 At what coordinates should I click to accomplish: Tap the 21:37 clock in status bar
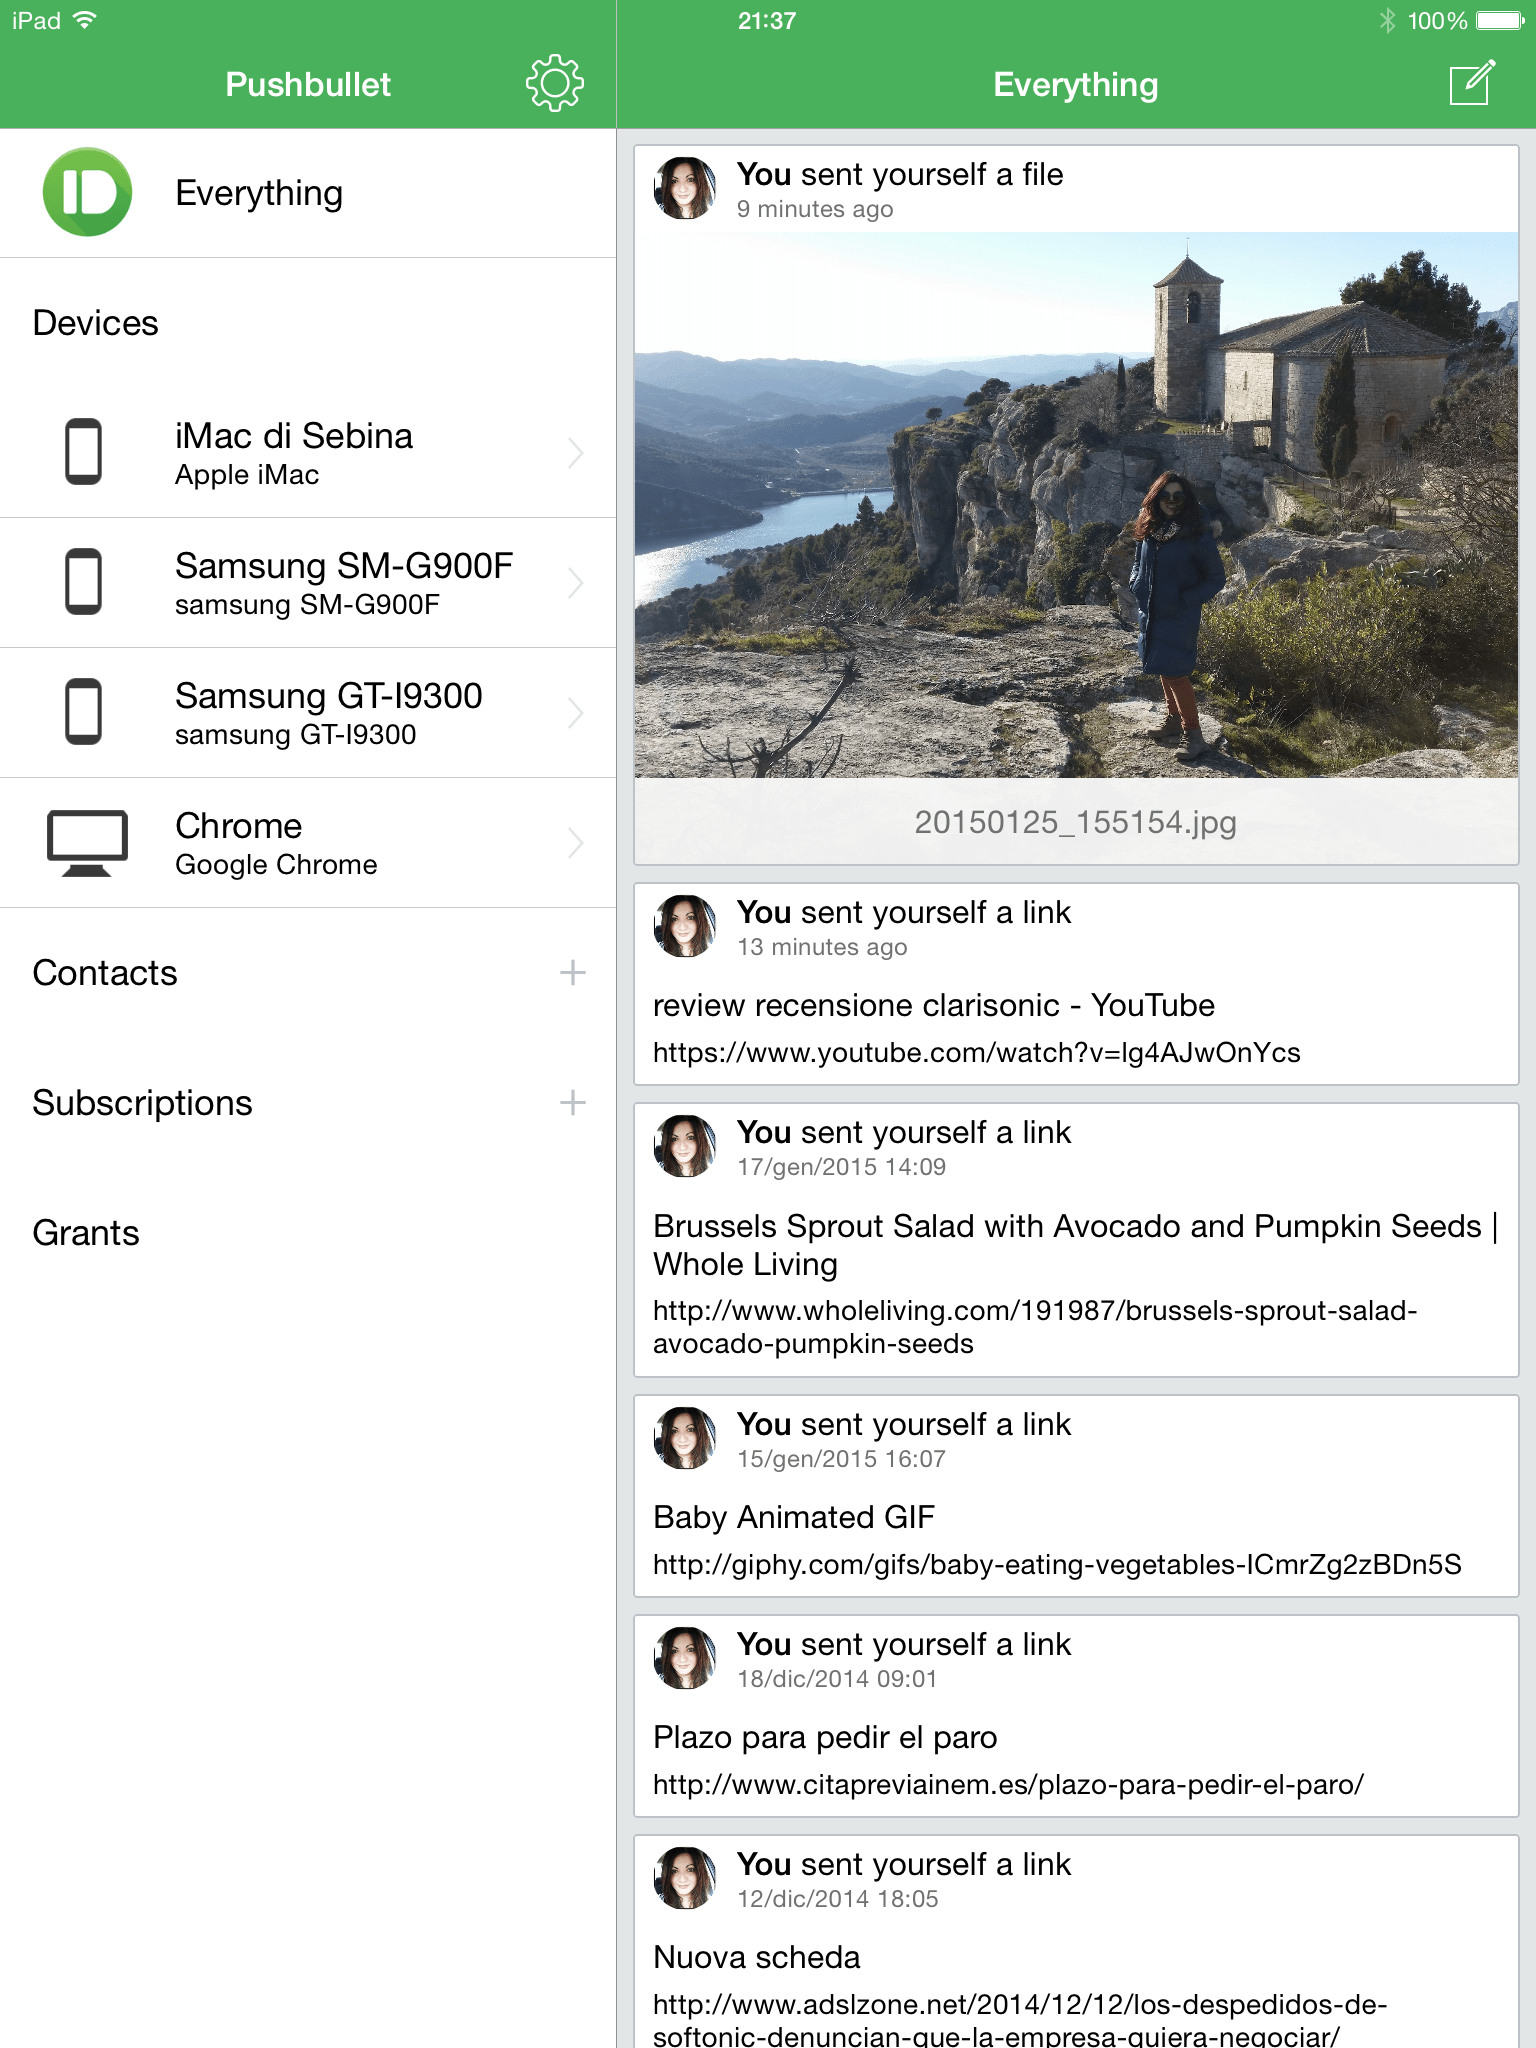point(767,21)
